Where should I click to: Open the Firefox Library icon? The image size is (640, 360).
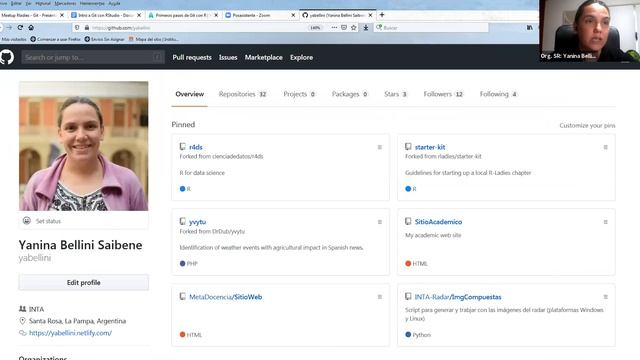coord(529,27)
